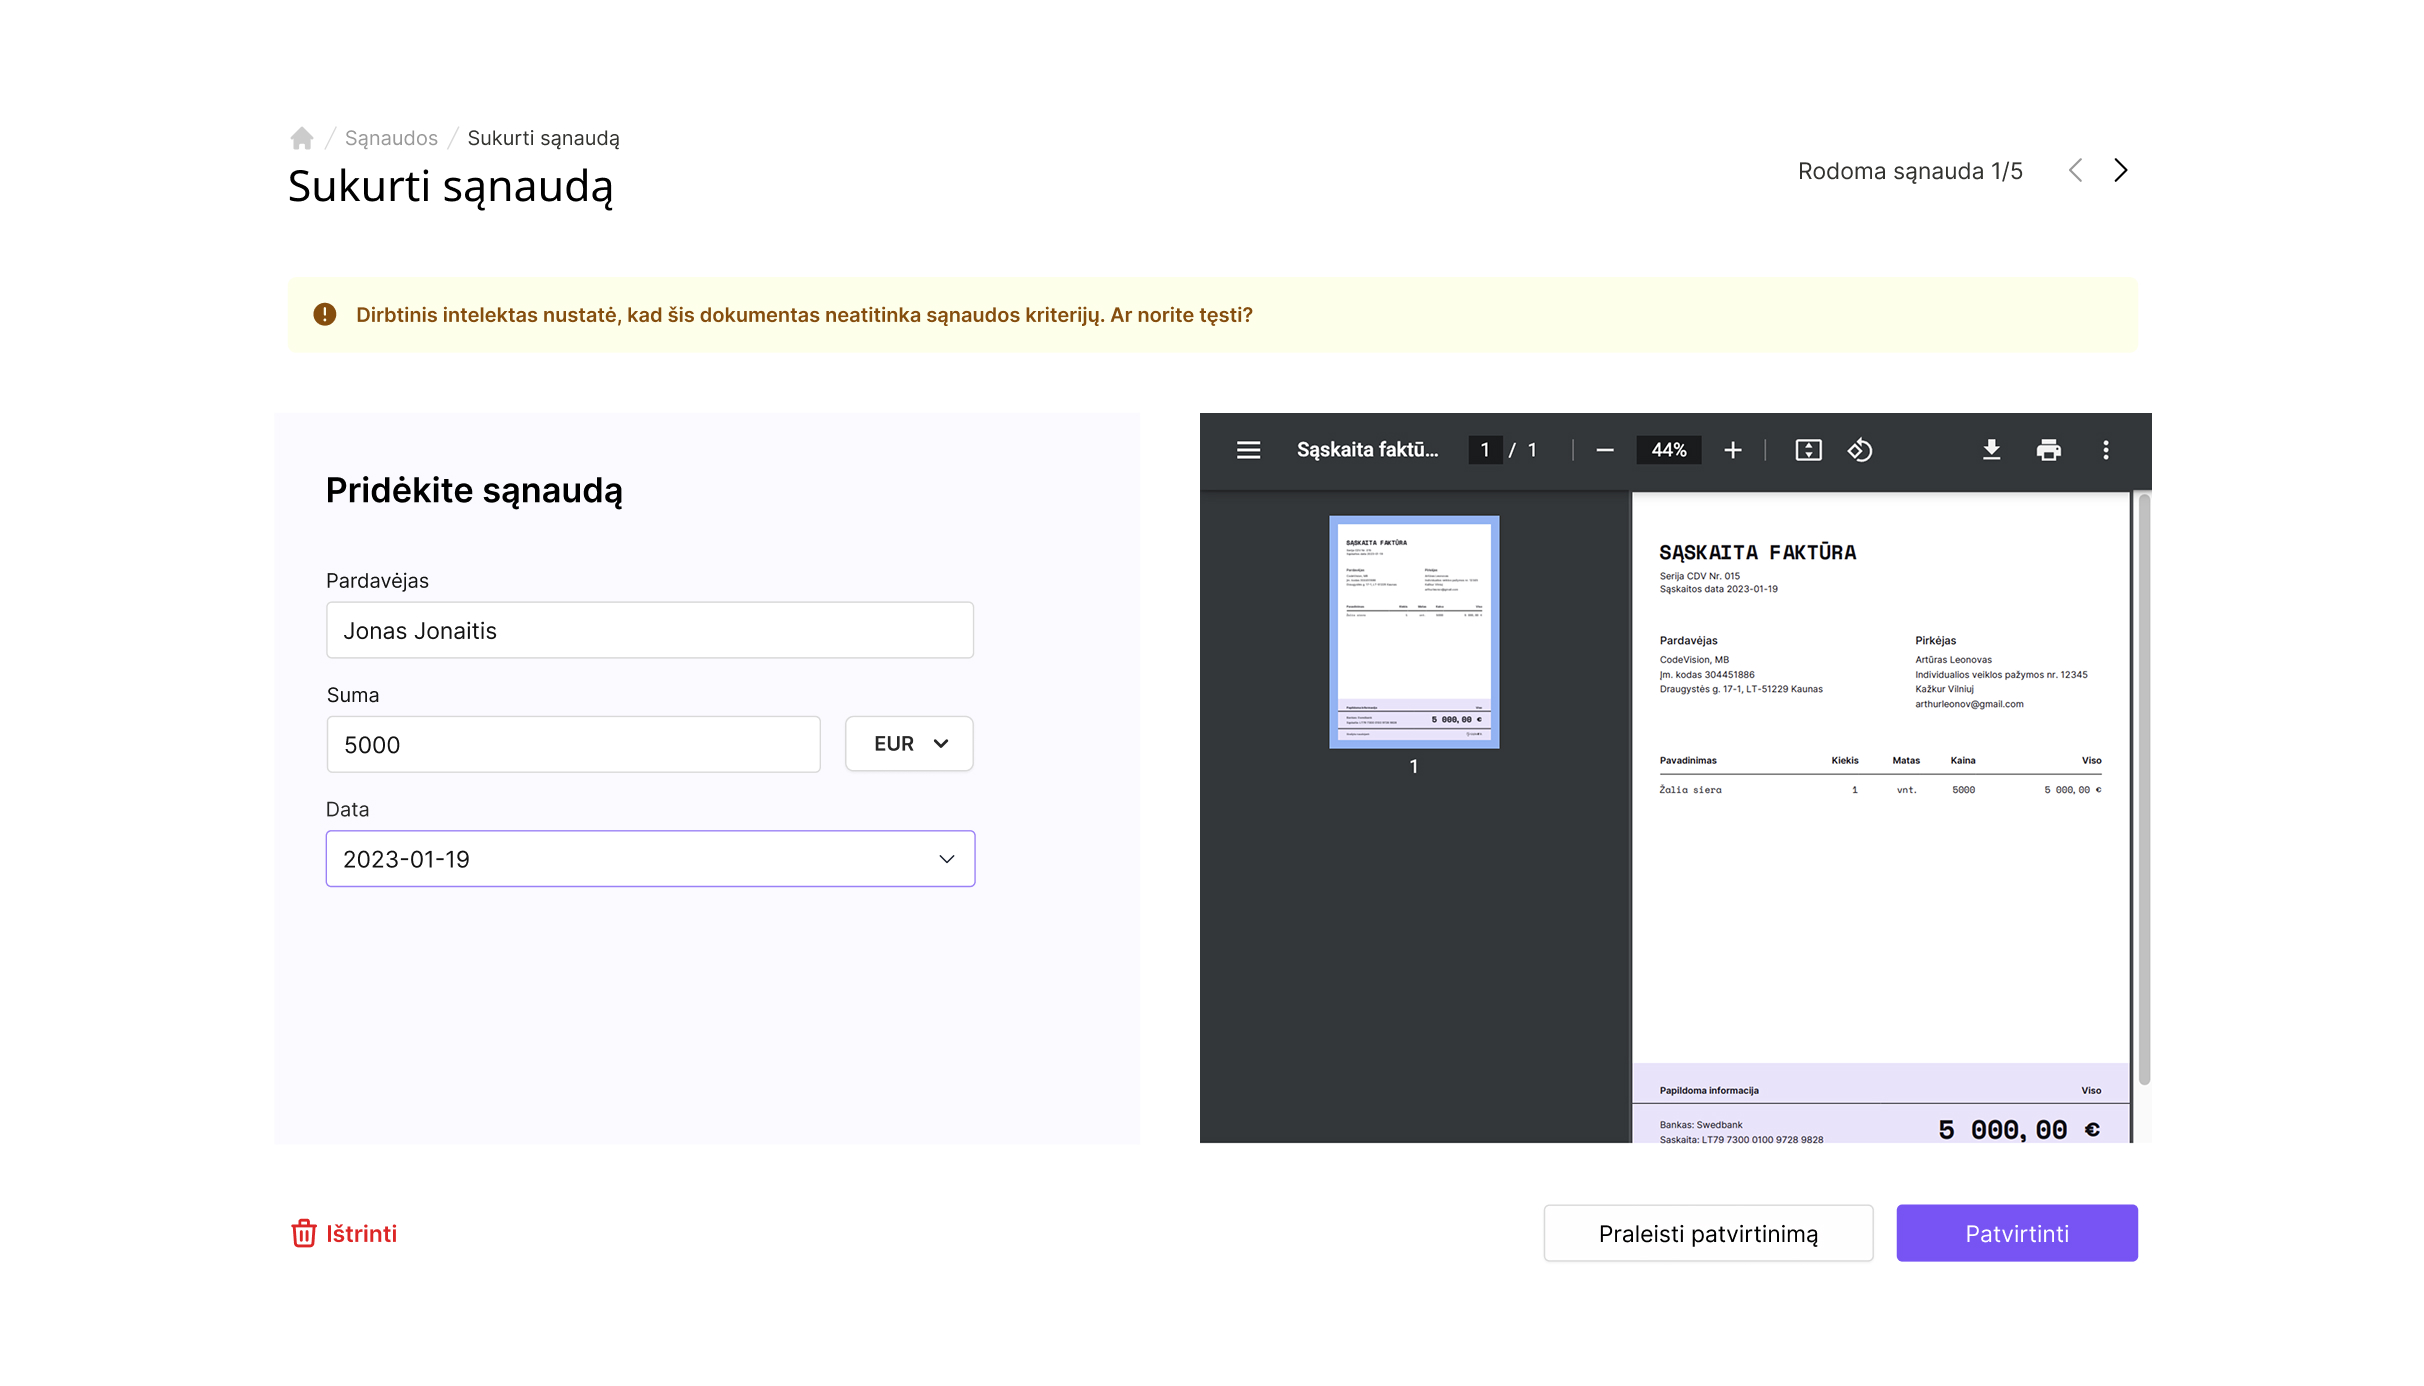Click the fit to page icon
This screenshot has width=2424, height=1386.
click(1808, 450)
